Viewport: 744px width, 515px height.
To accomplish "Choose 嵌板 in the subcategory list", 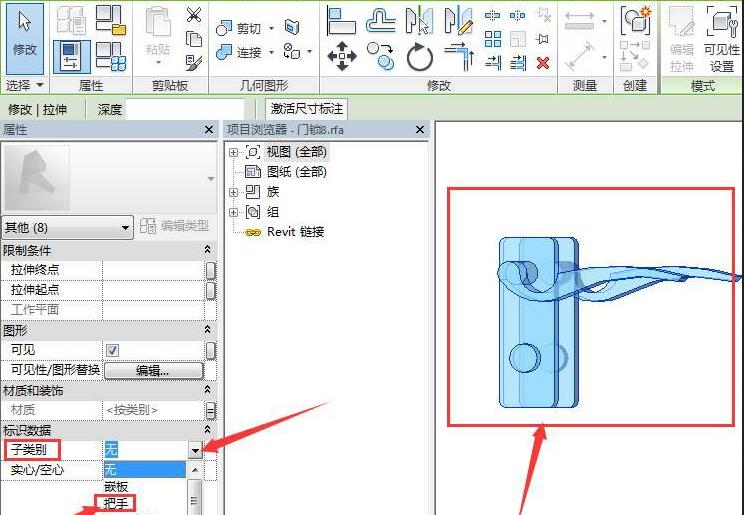I will point(116,486).
